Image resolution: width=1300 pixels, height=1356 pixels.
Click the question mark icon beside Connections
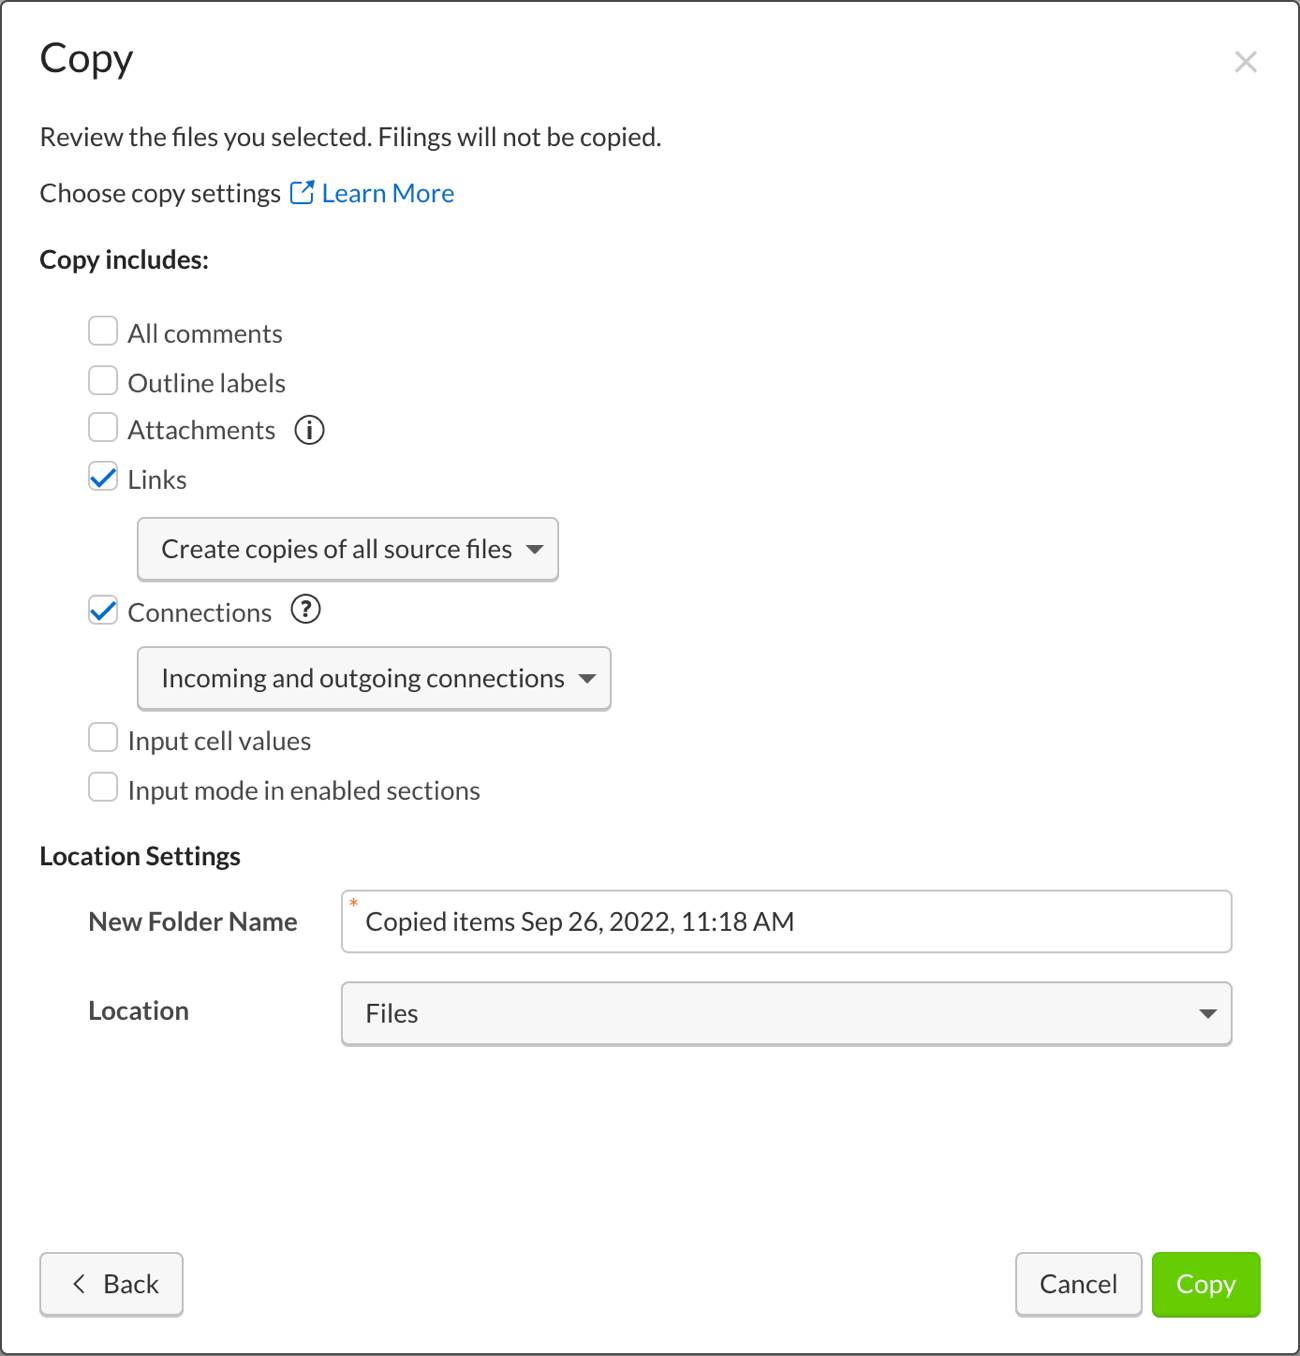coord(306,610)
